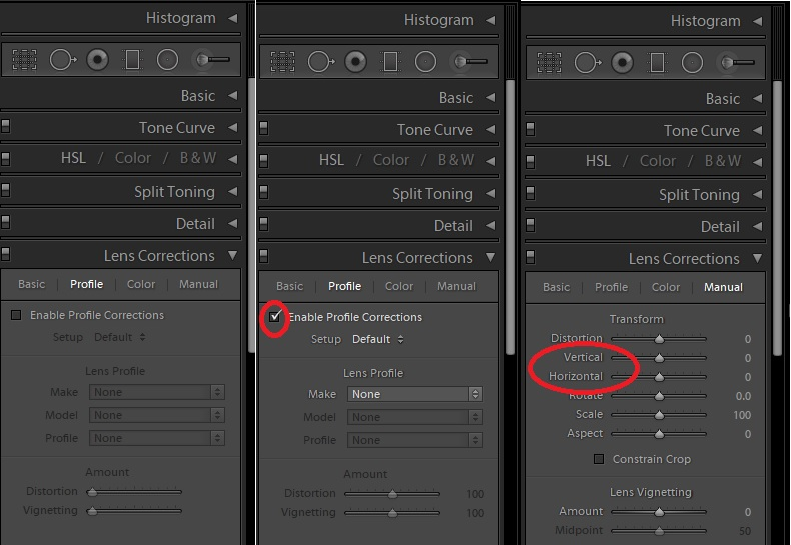The height and width of the screenshot is (545, 791).
Task: Untick Enable Profile Corrections in middle panel
Action: pos(274,317)
